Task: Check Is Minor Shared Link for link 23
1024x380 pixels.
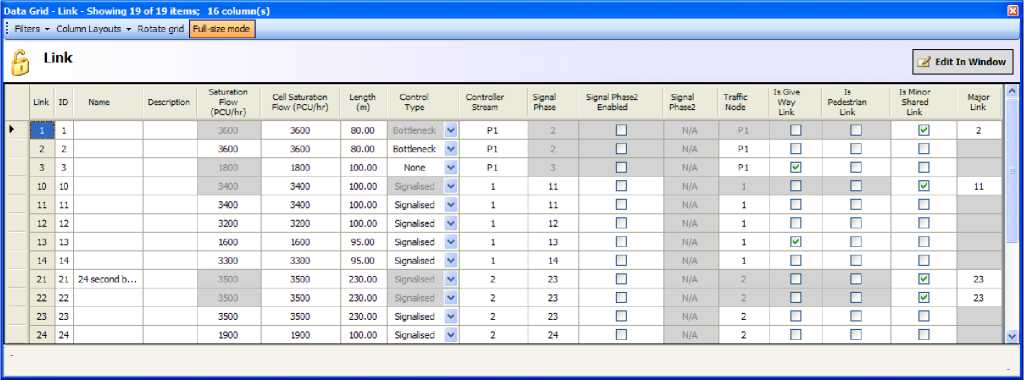Action: pos(923,317)
